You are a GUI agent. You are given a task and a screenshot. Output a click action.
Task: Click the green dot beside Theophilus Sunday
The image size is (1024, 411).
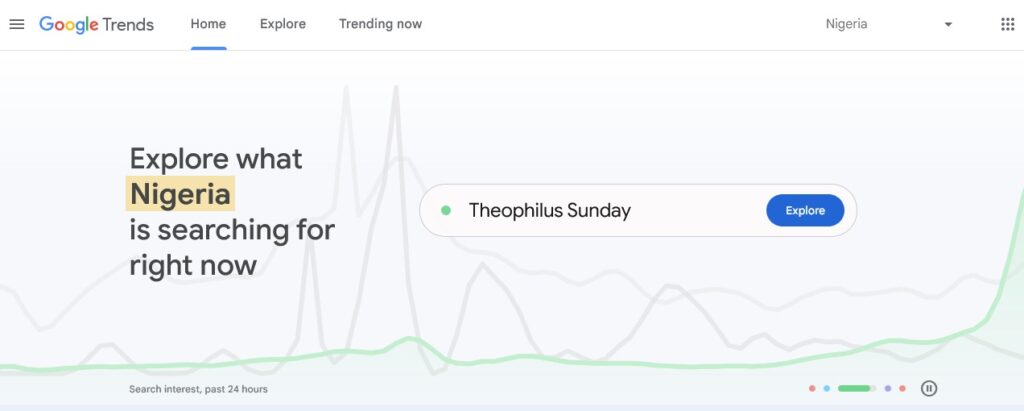pyautogui.click(x=446, y=210)
